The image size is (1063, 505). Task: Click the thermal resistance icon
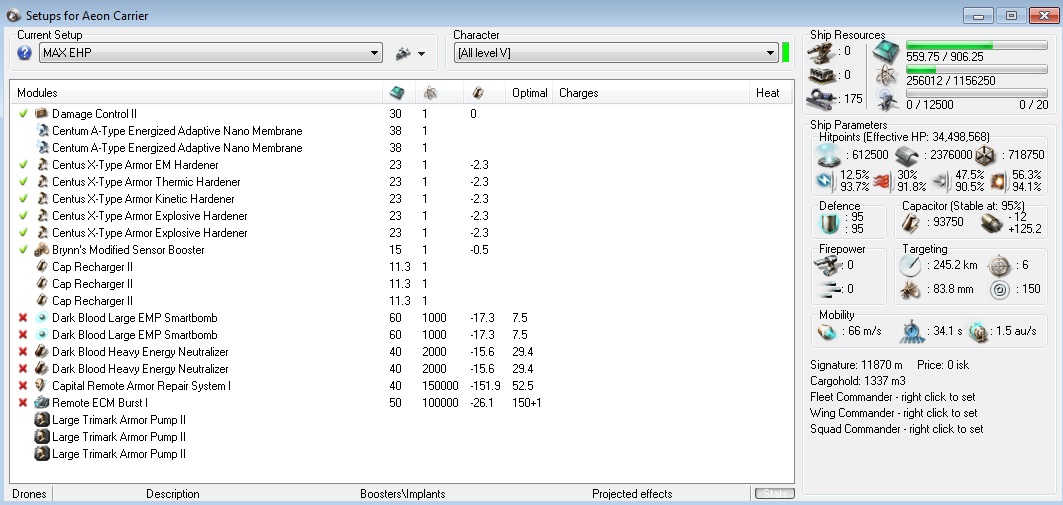coord(882,182)
